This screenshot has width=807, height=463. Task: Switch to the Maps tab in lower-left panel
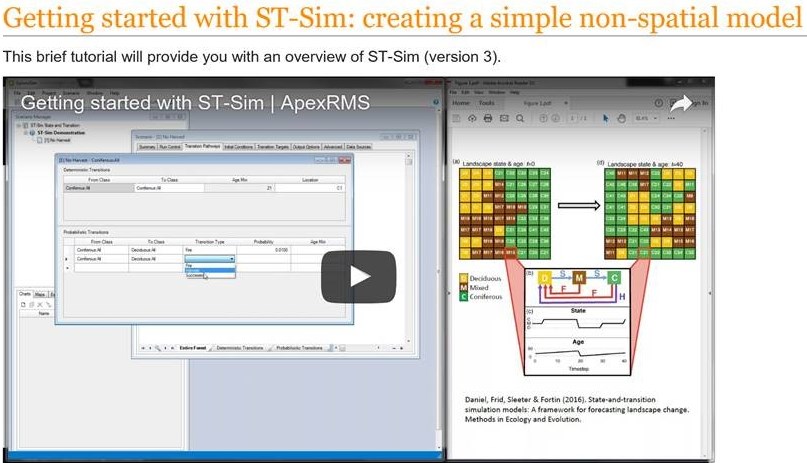[x=40, y=294]
